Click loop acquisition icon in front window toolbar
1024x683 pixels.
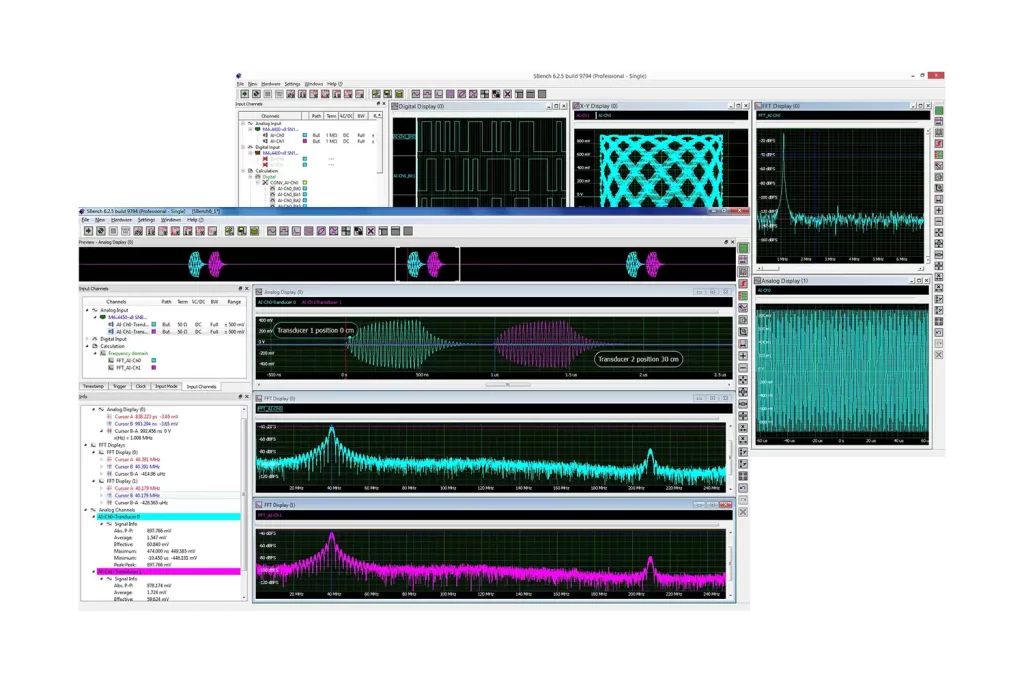[x=101, y=231]
